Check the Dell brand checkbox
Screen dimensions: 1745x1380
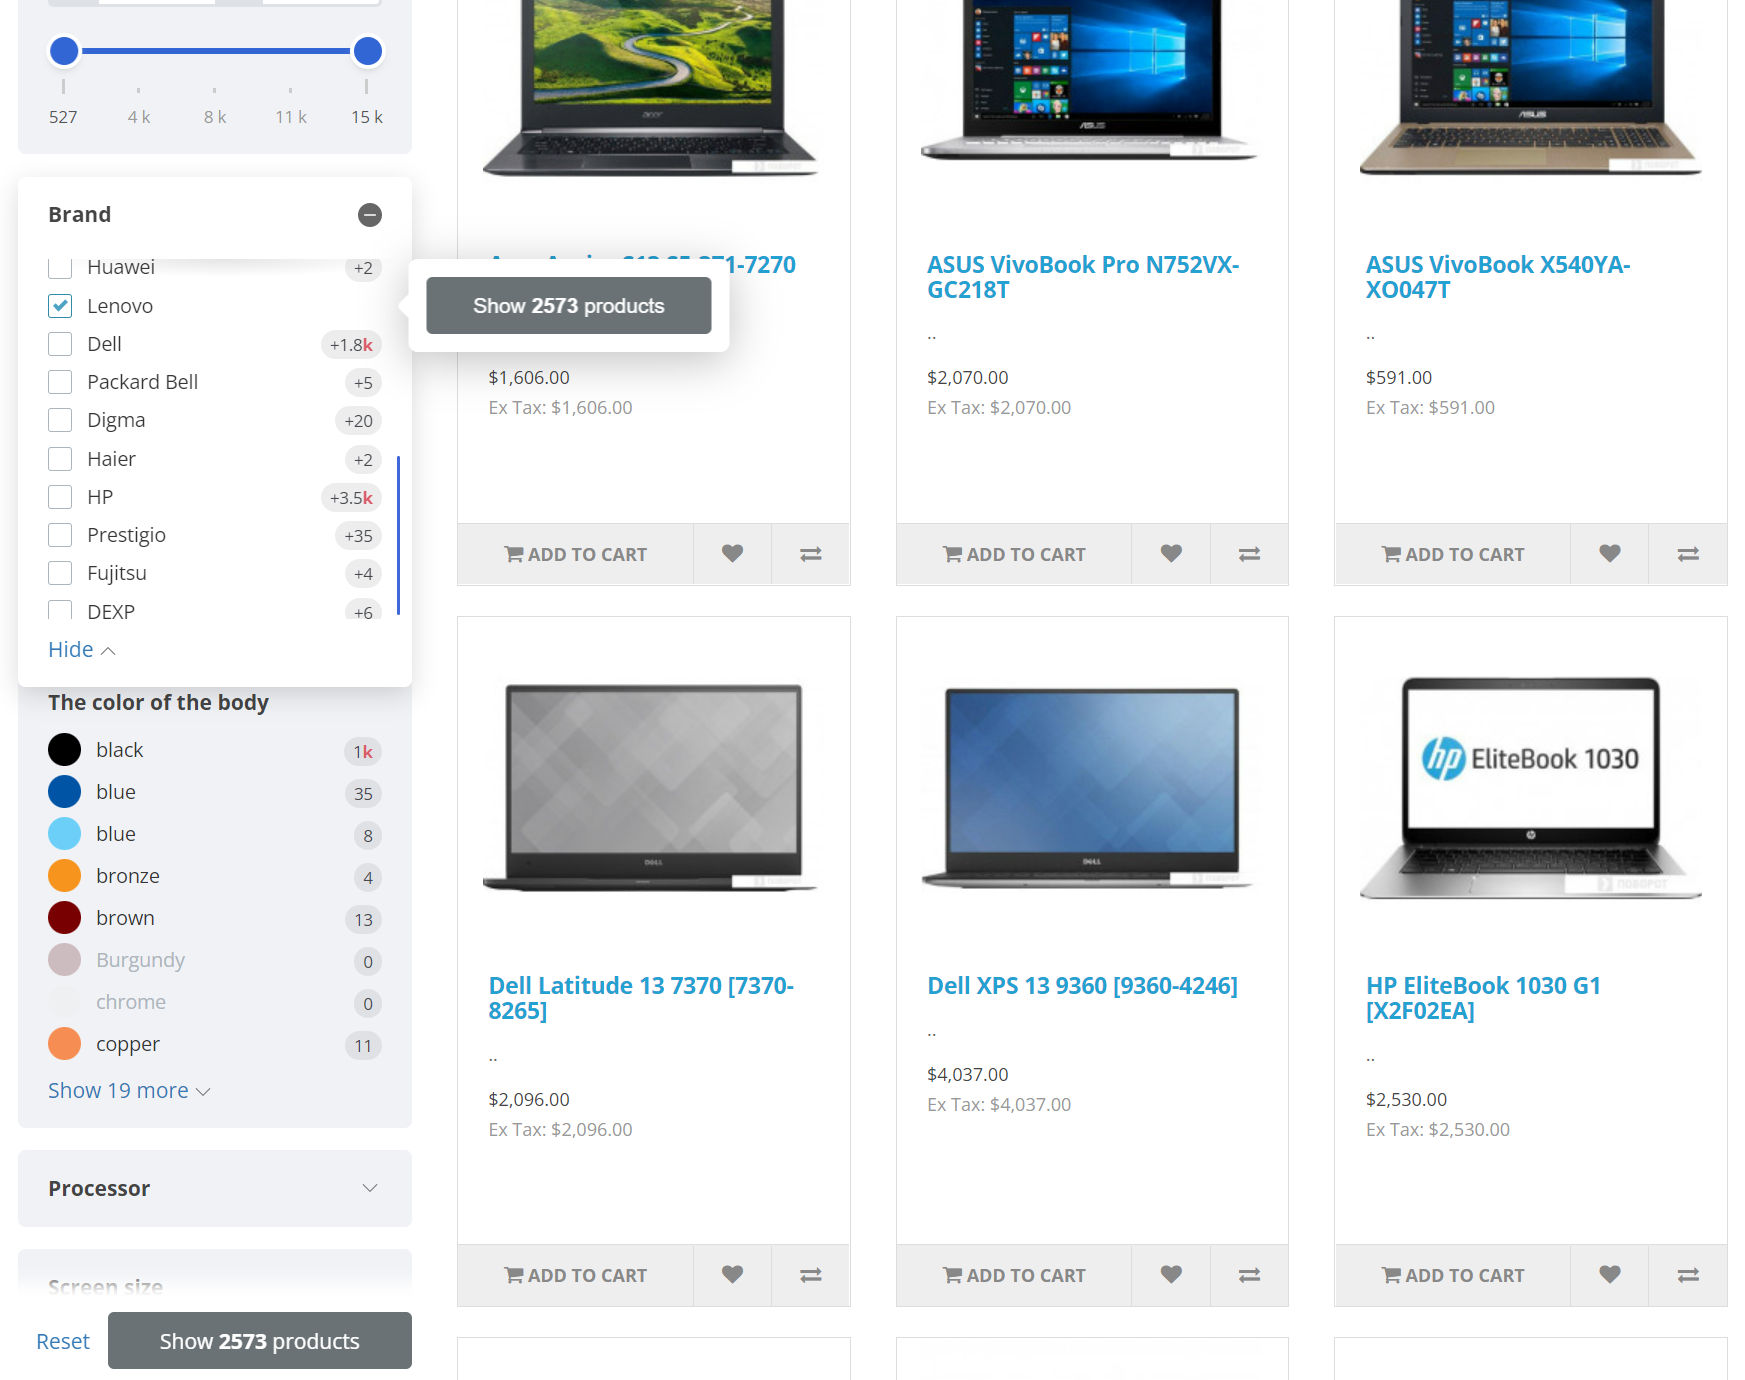(60, 344)
